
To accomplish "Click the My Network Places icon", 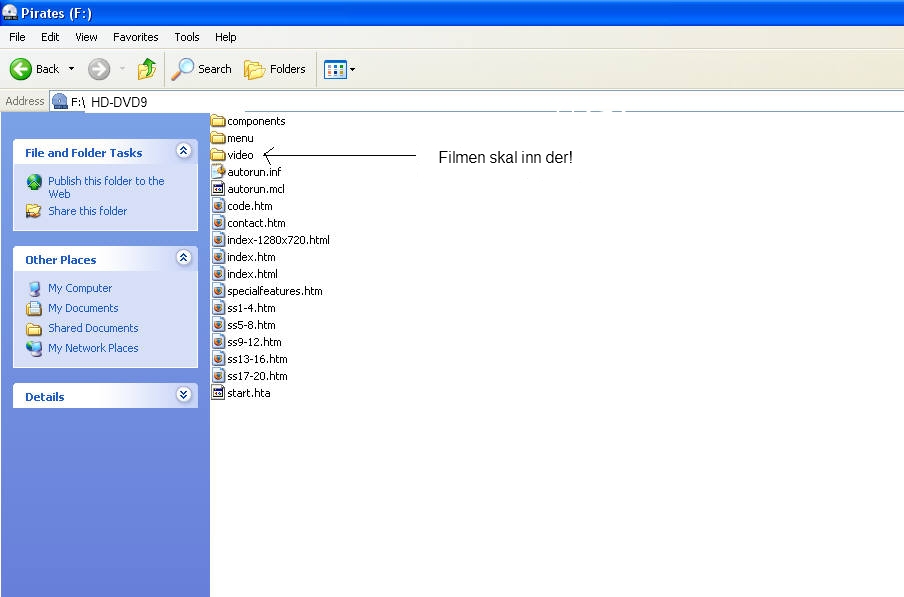I will point(34,349).
